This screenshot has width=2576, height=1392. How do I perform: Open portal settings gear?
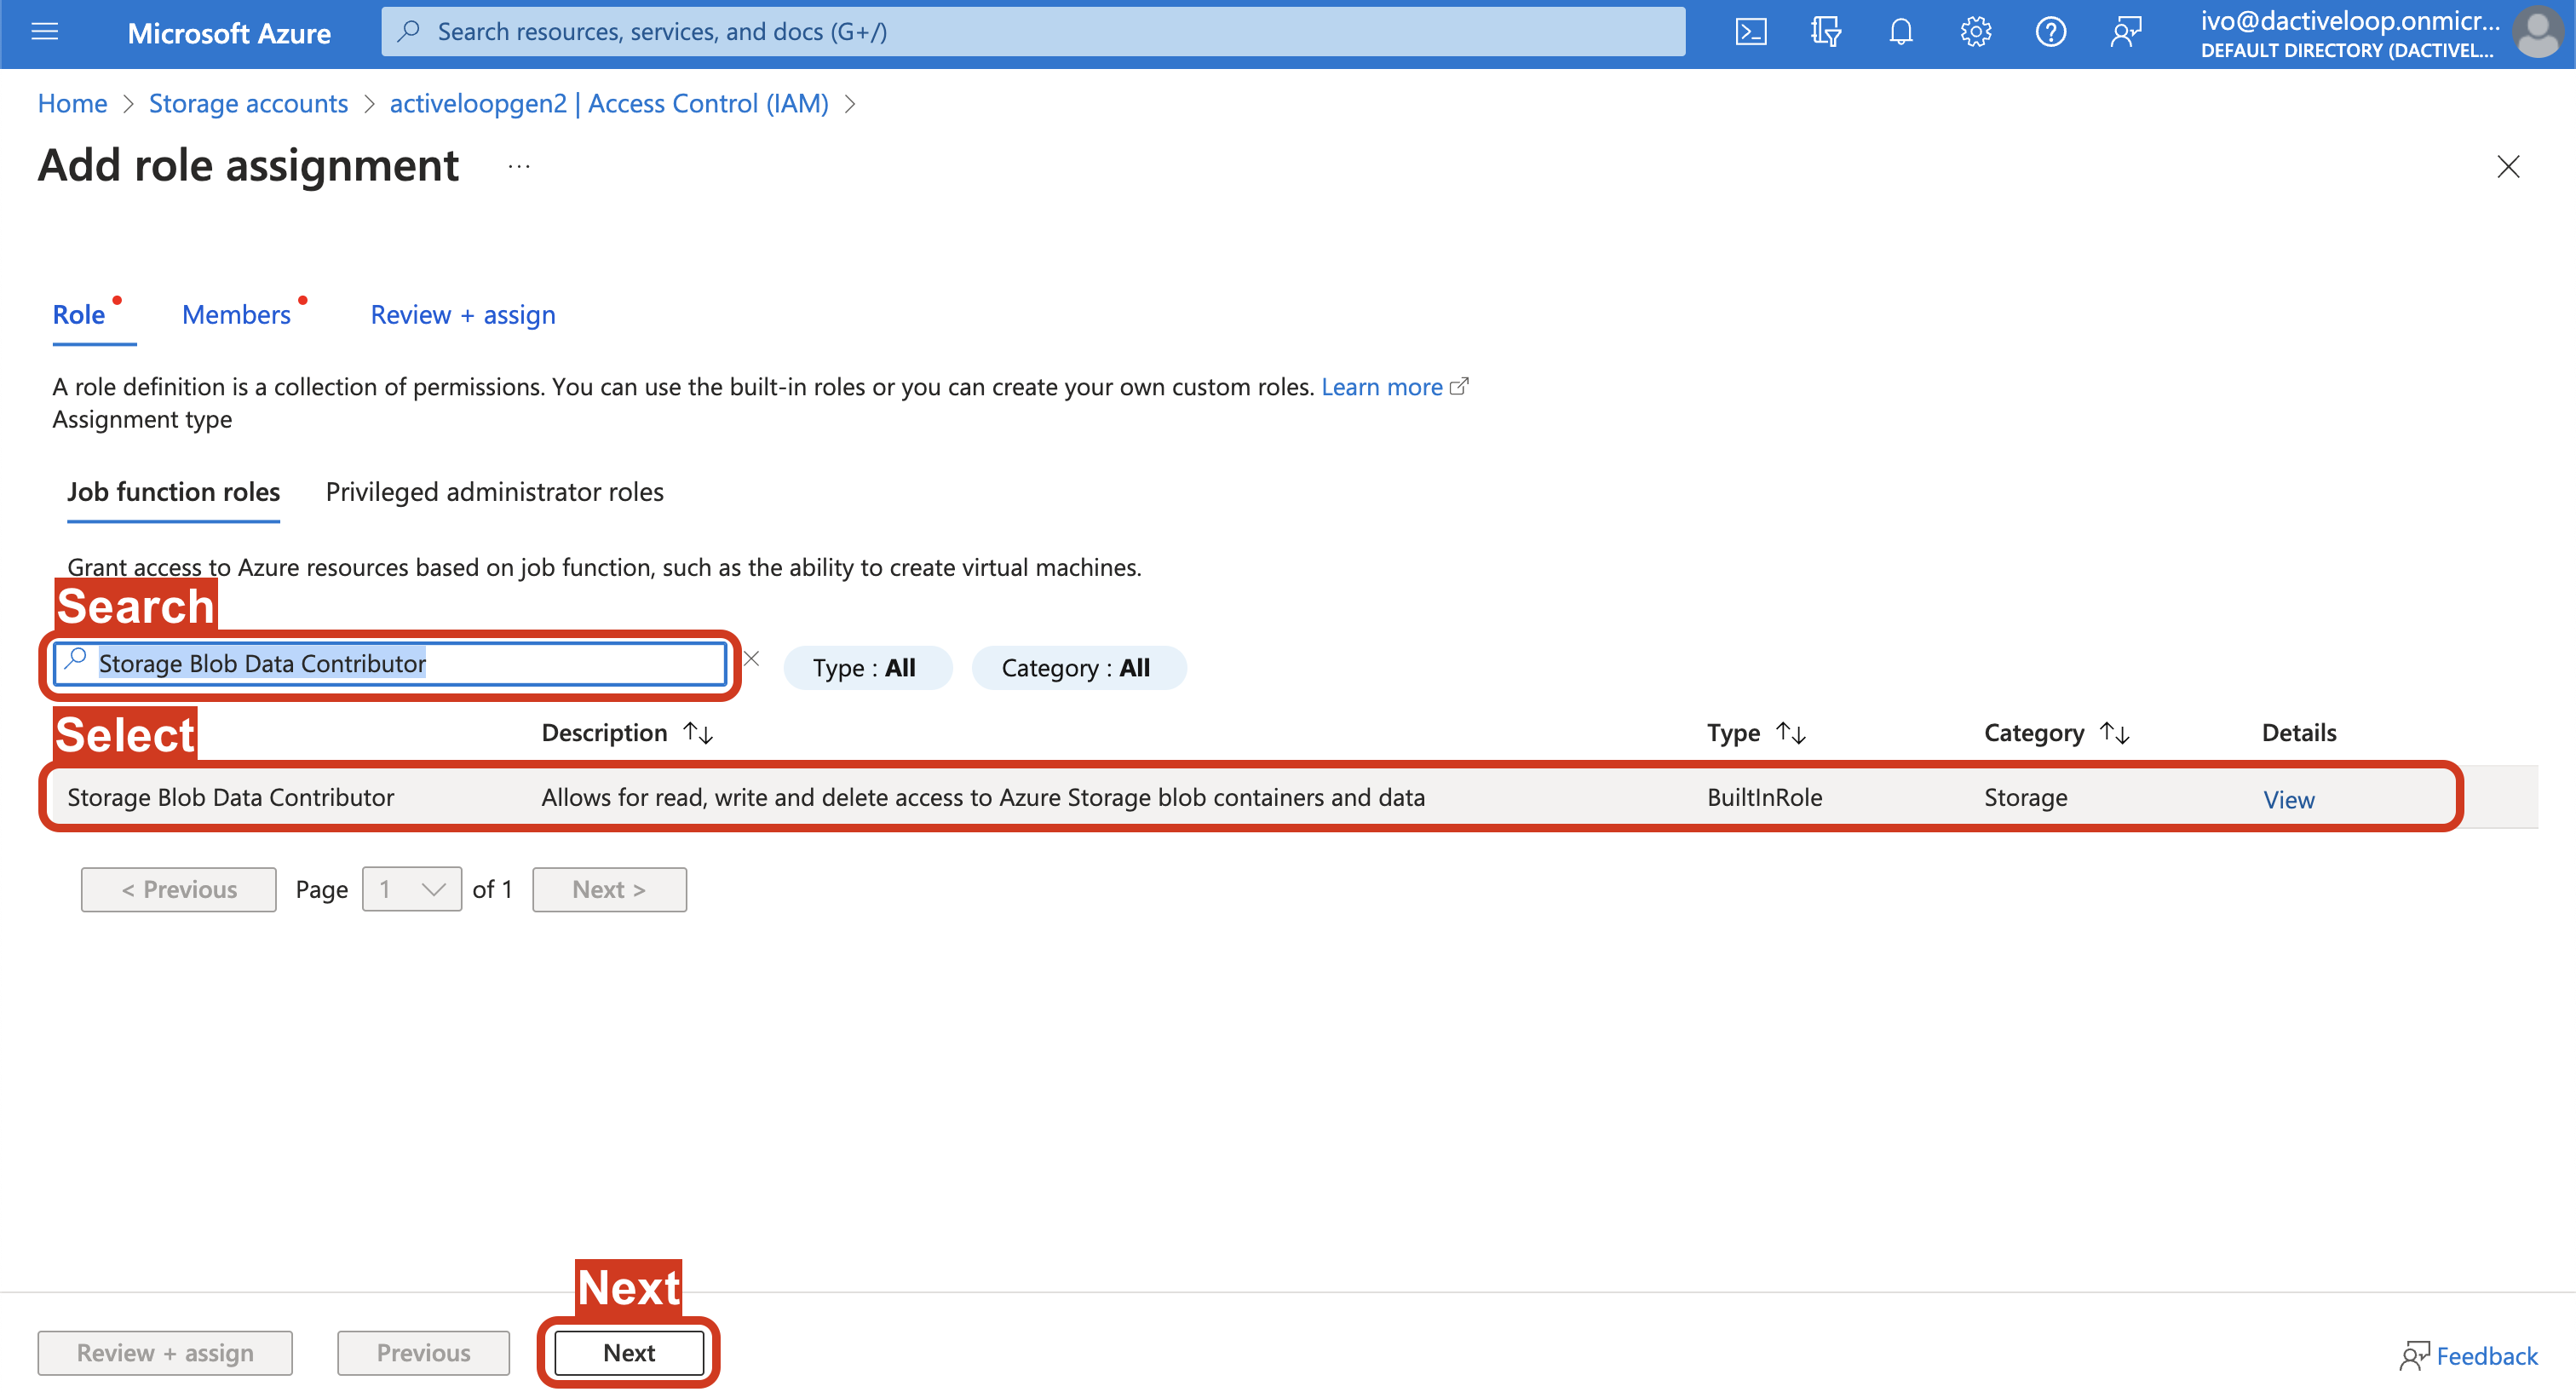1975,32
